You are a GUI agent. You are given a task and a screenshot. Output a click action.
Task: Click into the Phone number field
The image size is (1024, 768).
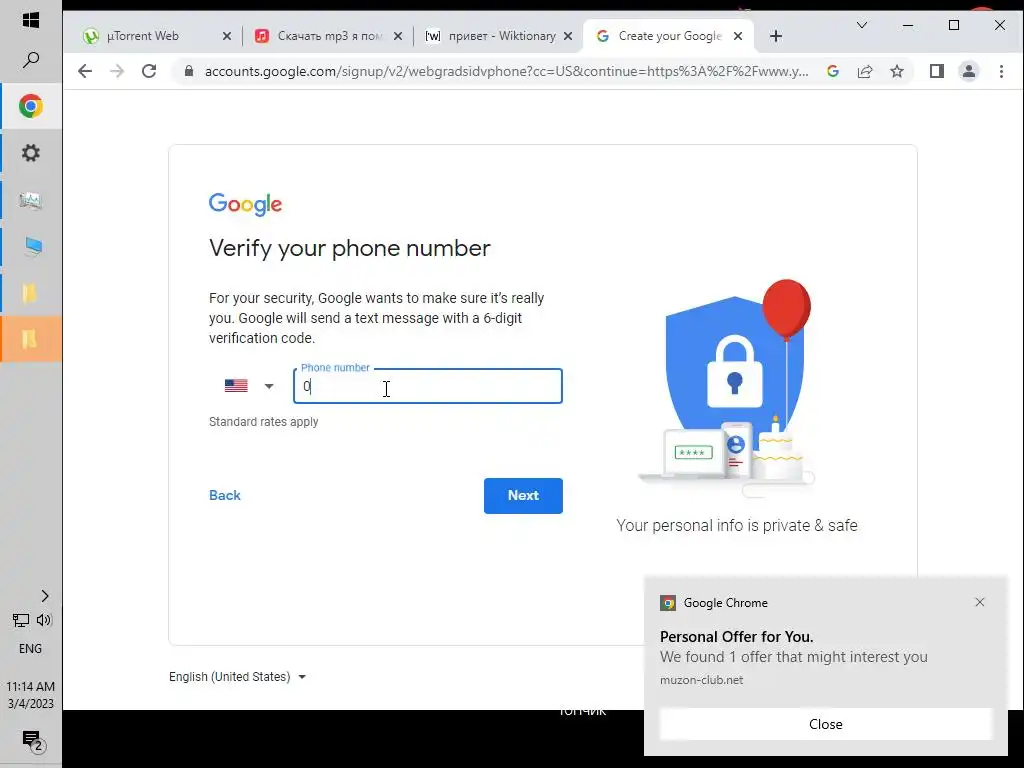[x=428, y=386]
